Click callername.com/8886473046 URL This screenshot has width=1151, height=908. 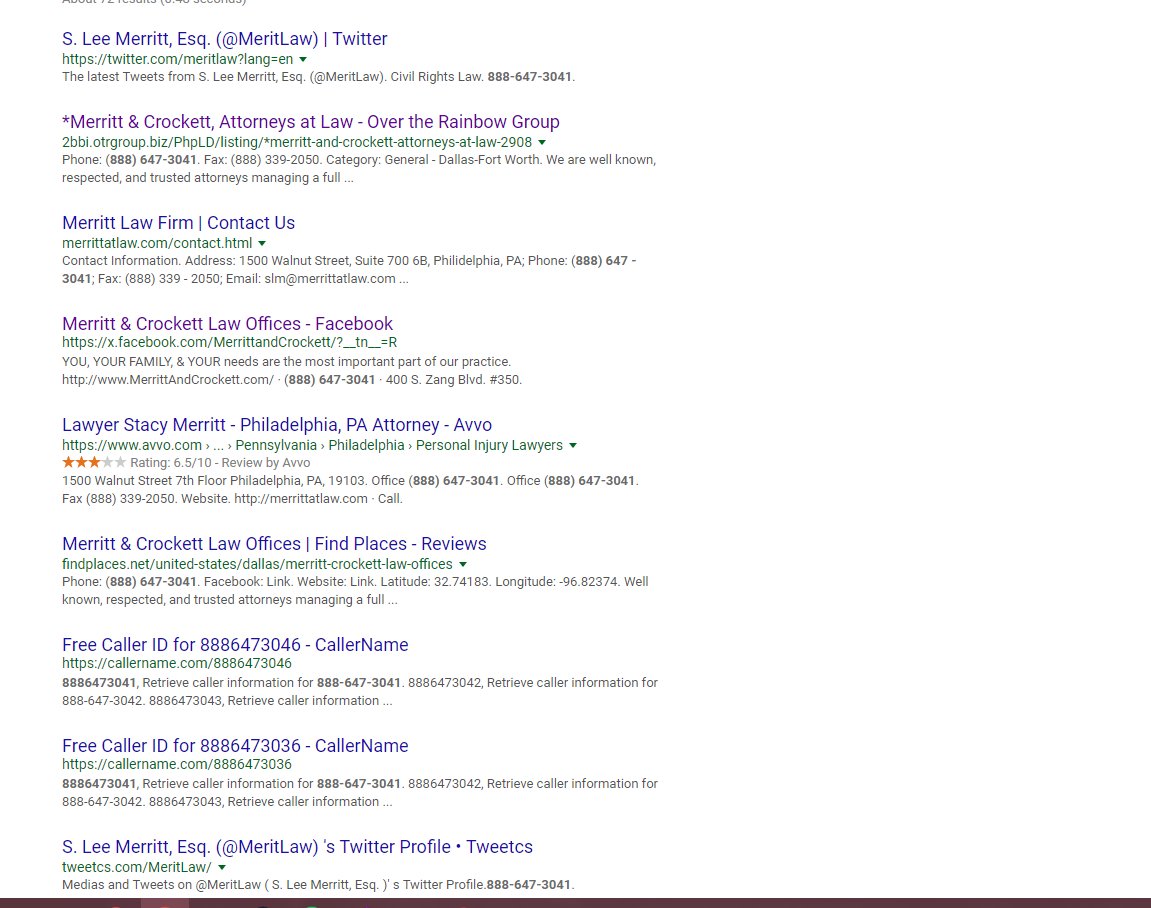[x=177, y=663]
